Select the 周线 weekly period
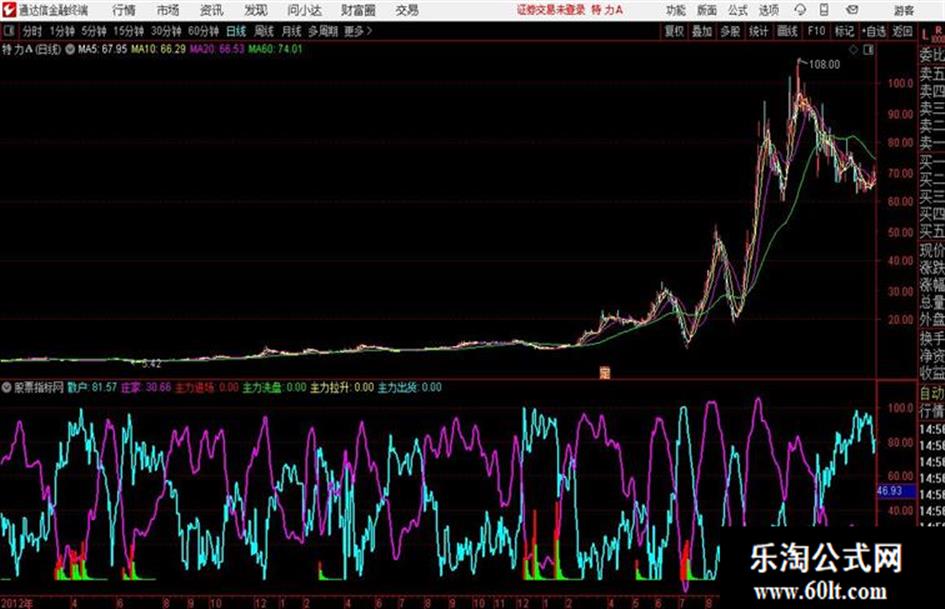 (x=264, y=31)
